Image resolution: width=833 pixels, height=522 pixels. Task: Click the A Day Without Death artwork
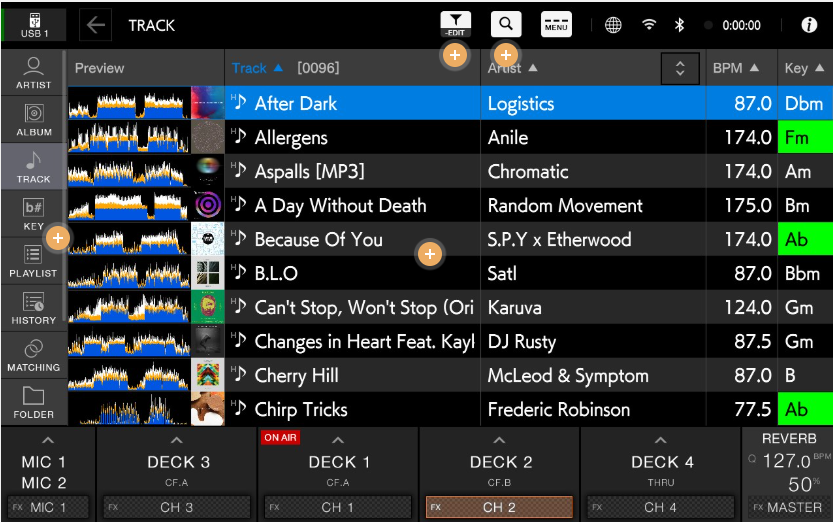(x=208, y=206)
